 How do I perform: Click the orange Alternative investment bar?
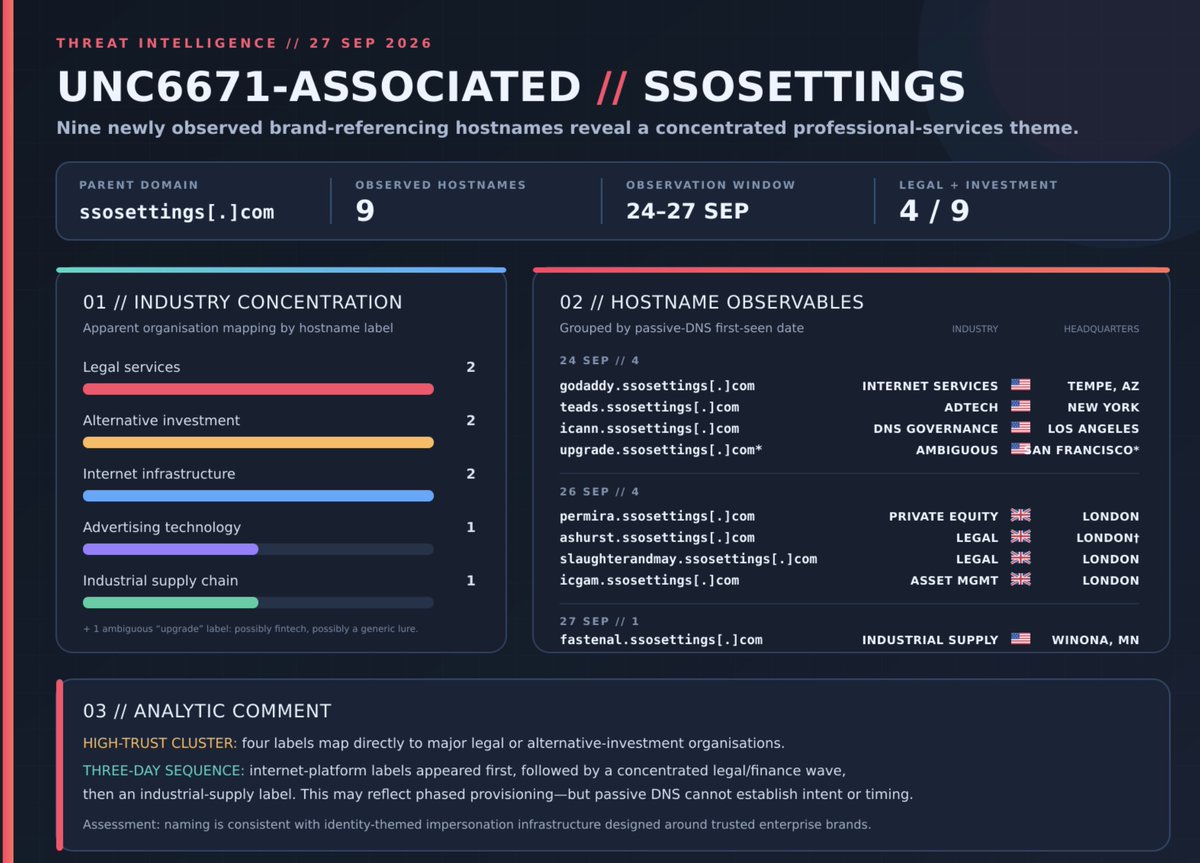[x=258, y=442]
